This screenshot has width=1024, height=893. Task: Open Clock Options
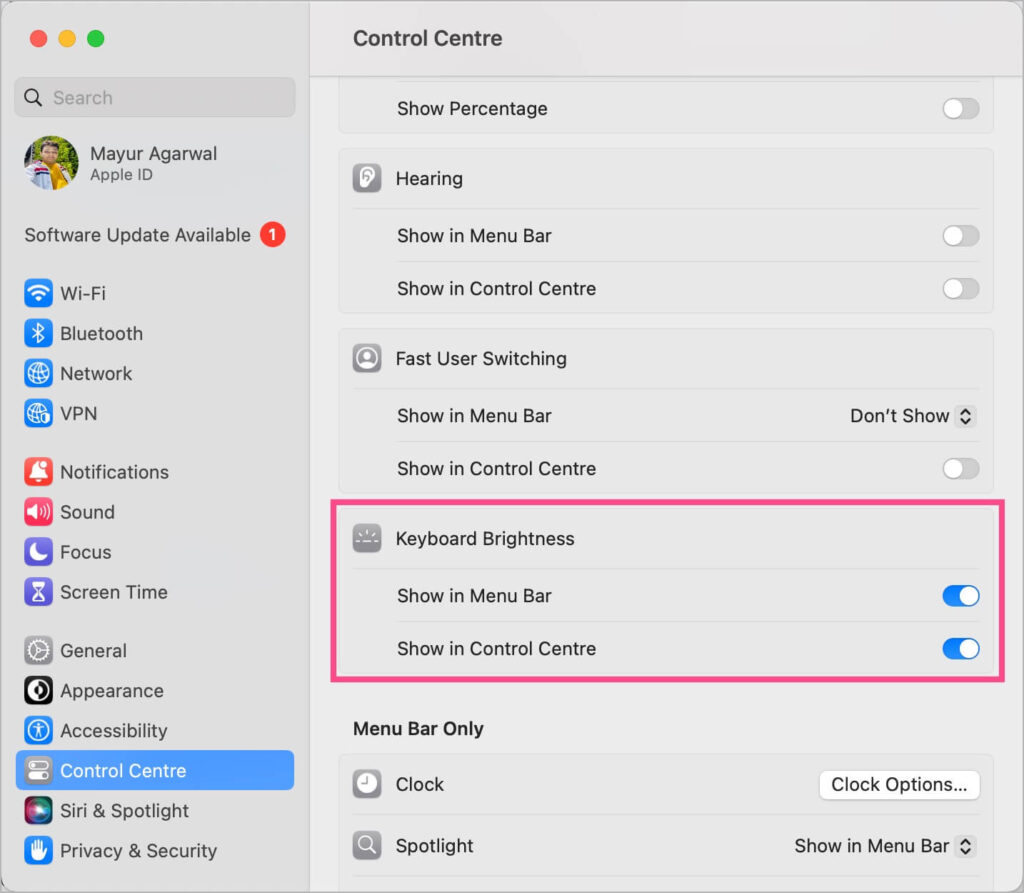click(x=897, y=785)
